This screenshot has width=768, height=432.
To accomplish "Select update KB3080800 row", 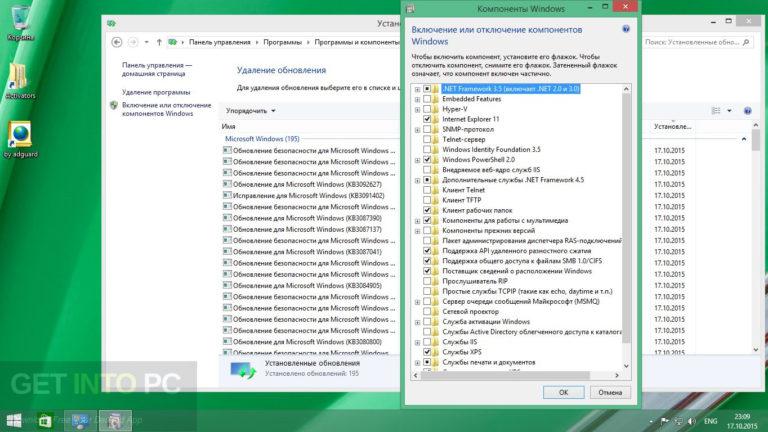I will tap(307, 342).
